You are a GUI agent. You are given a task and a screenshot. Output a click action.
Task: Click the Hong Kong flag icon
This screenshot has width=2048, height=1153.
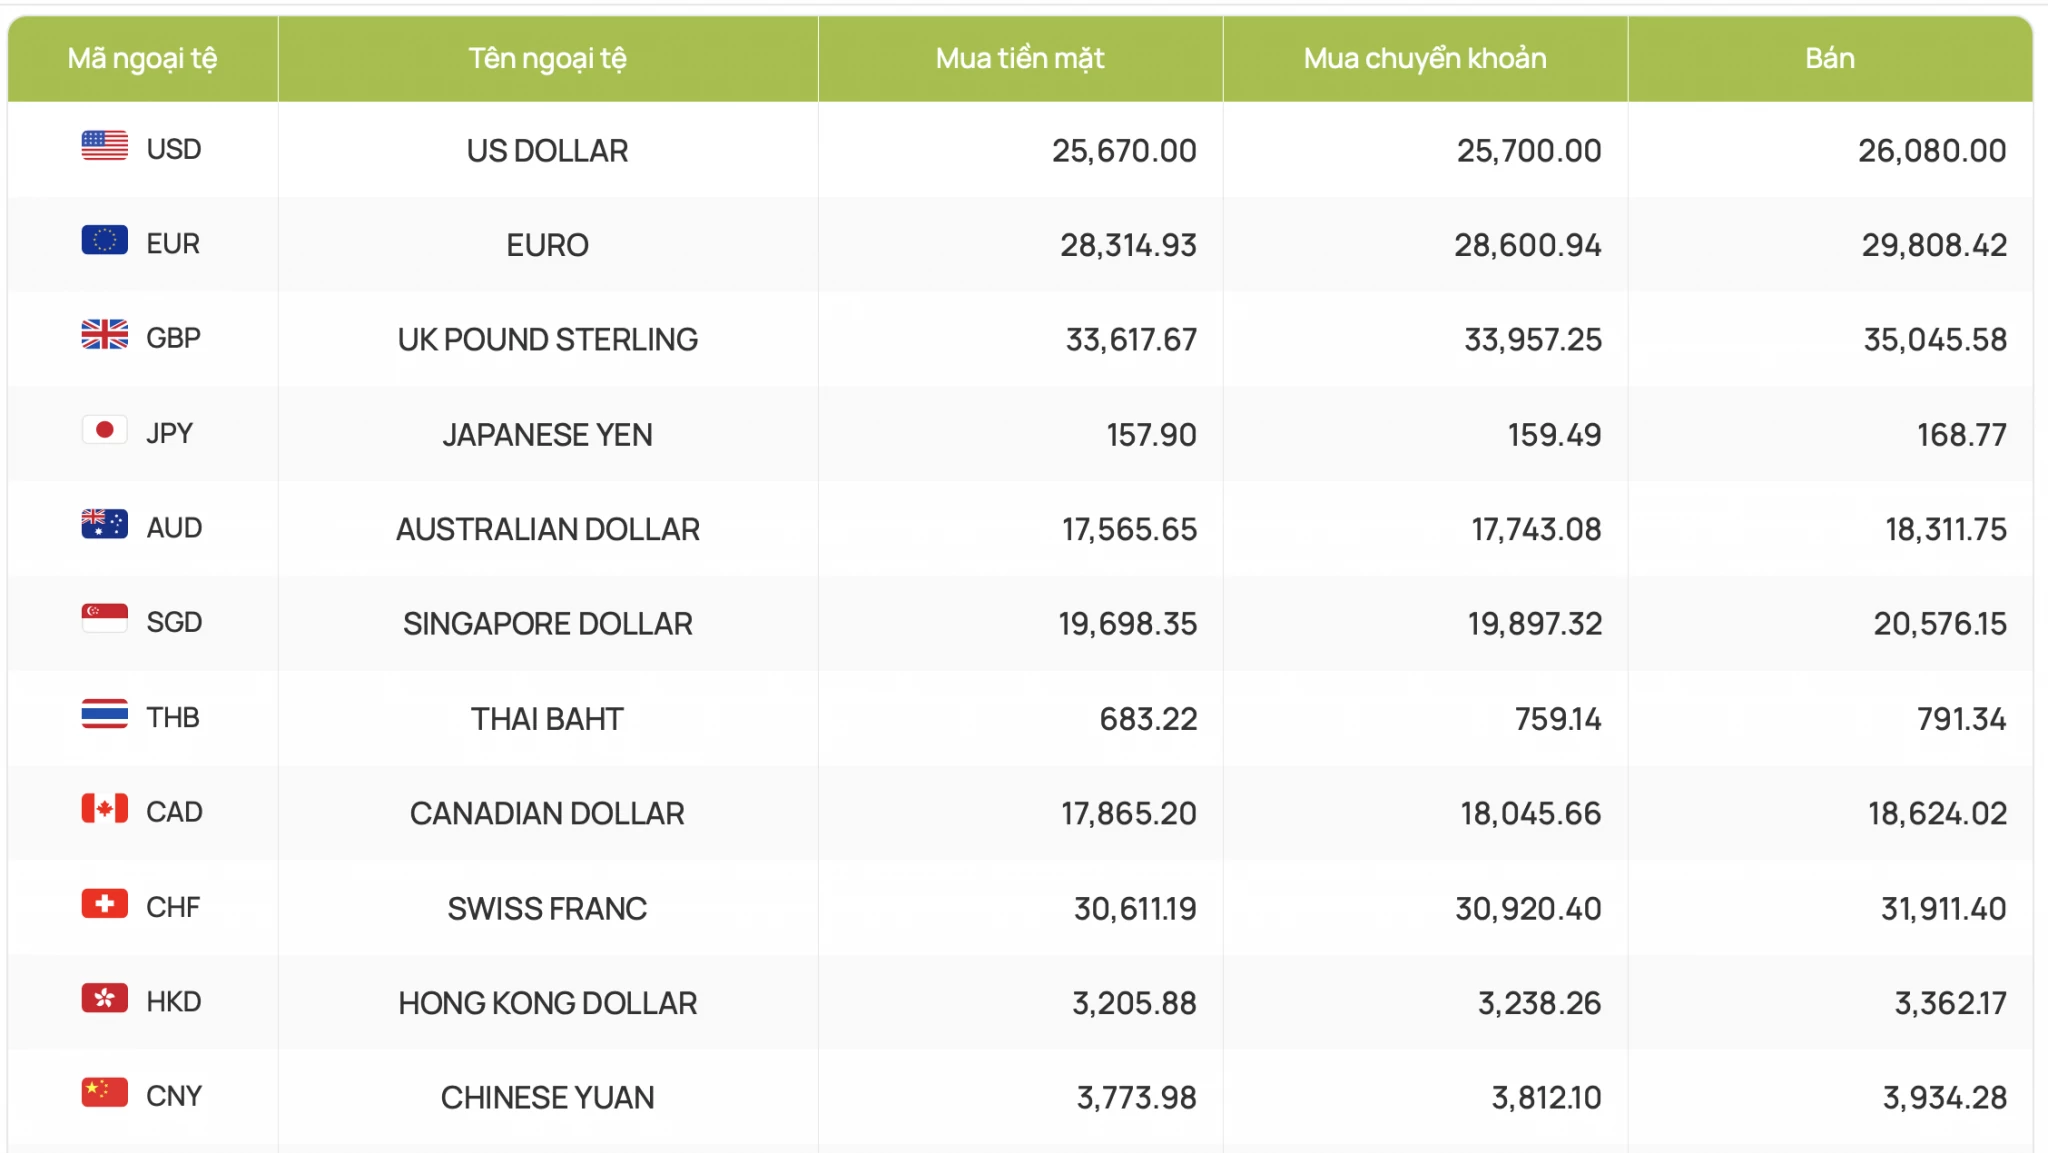click(x=105, y=998)
